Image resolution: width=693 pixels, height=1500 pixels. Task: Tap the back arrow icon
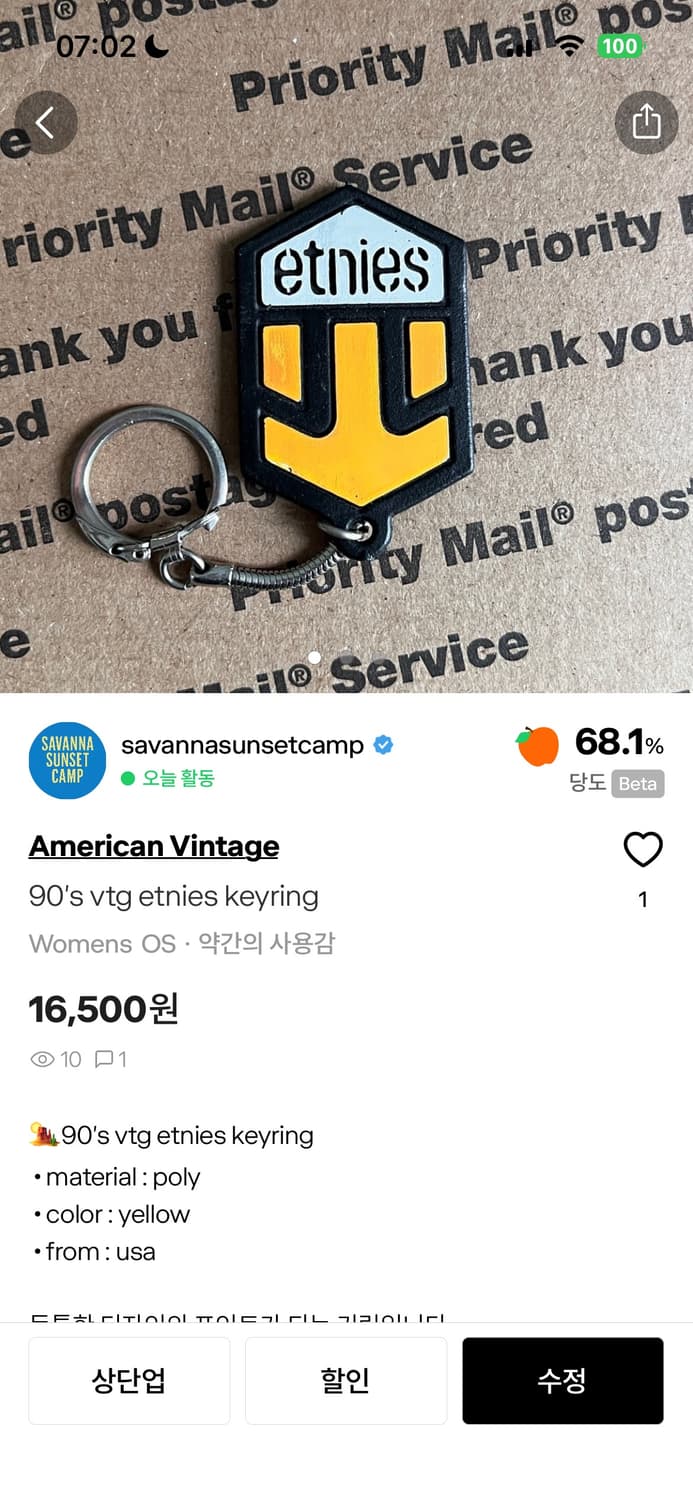[x=46, y=123]
